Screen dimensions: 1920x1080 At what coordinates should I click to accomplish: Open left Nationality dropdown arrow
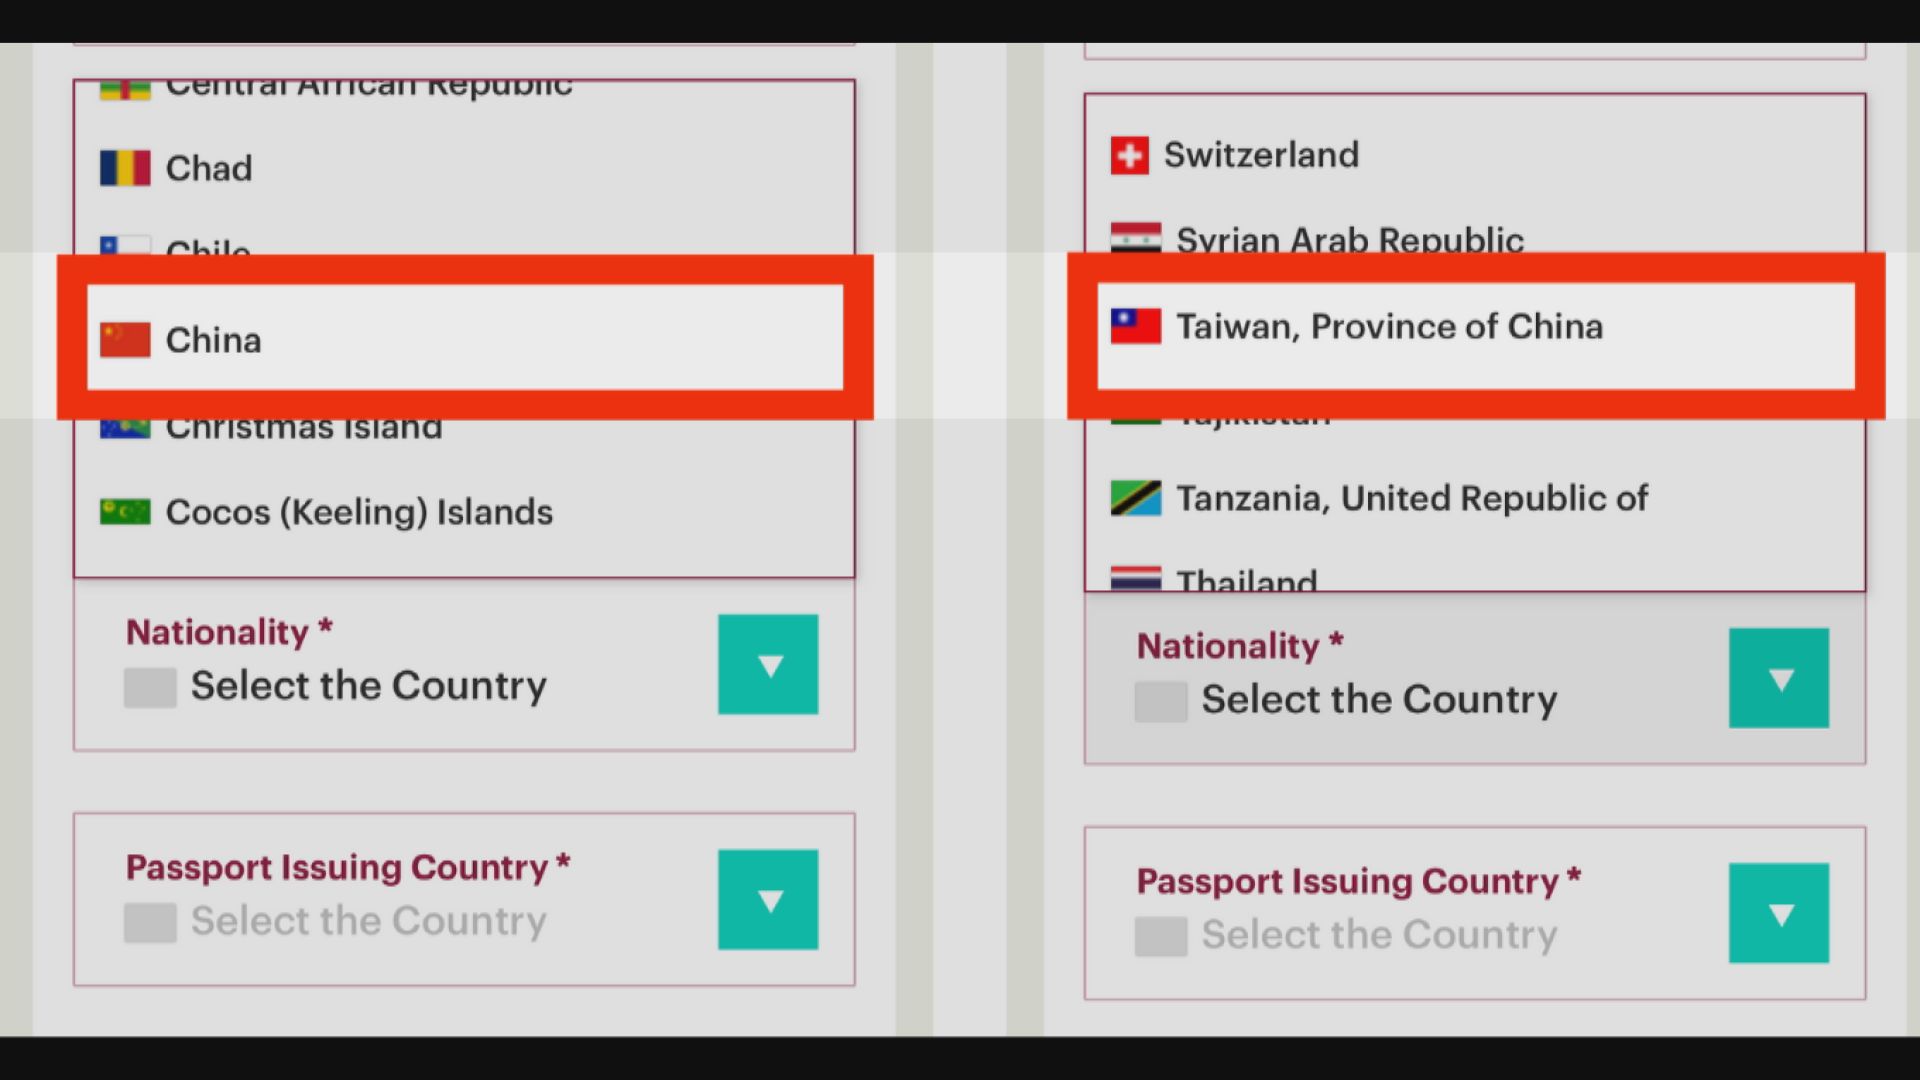click(x=768, y=665)
